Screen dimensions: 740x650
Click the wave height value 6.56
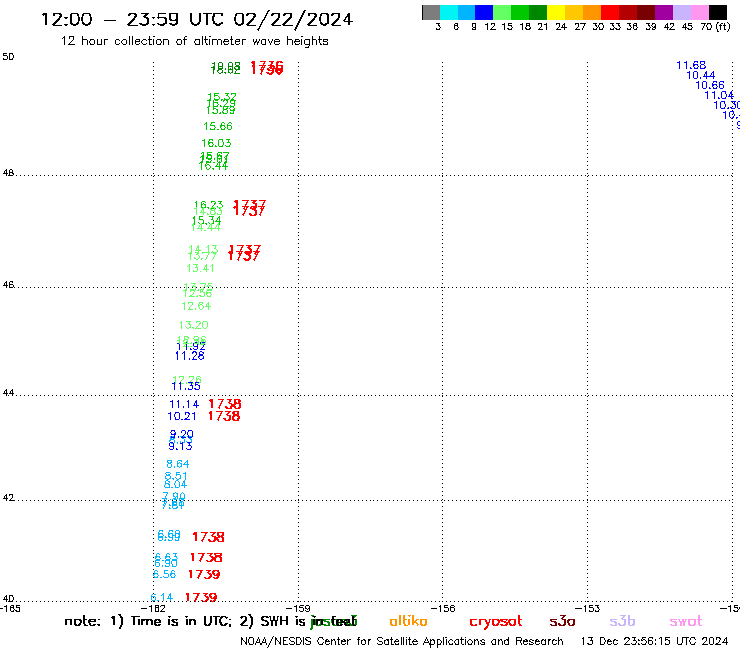click(x=164, y=574)
